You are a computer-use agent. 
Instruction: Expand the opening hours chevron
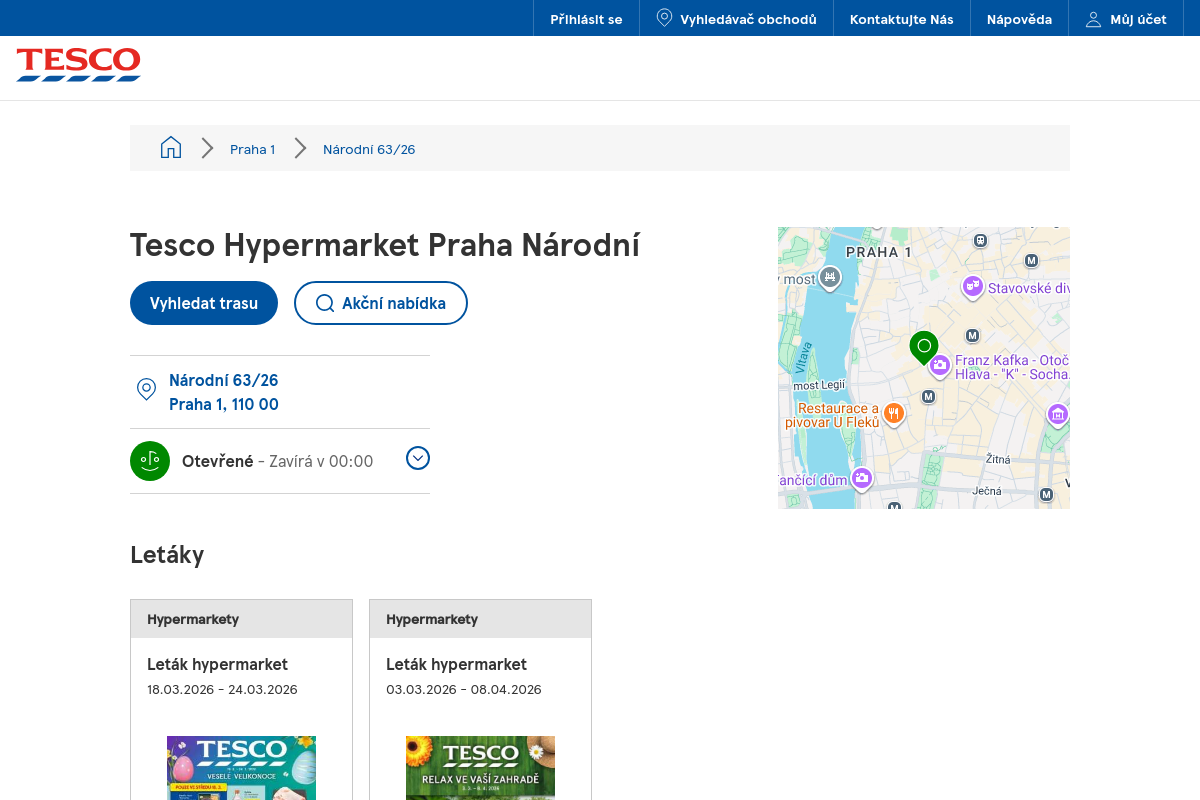[x=418, y=458]
